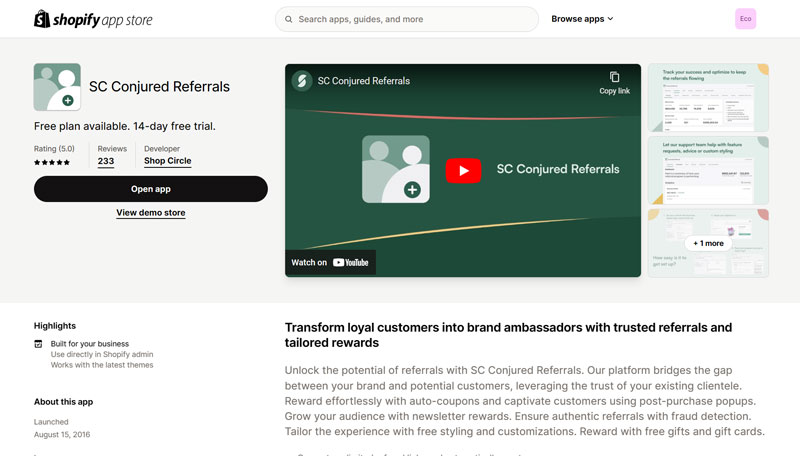Click the app icon inside the video
Viewport: 800px width, 456px height.
tap(395, 169)
